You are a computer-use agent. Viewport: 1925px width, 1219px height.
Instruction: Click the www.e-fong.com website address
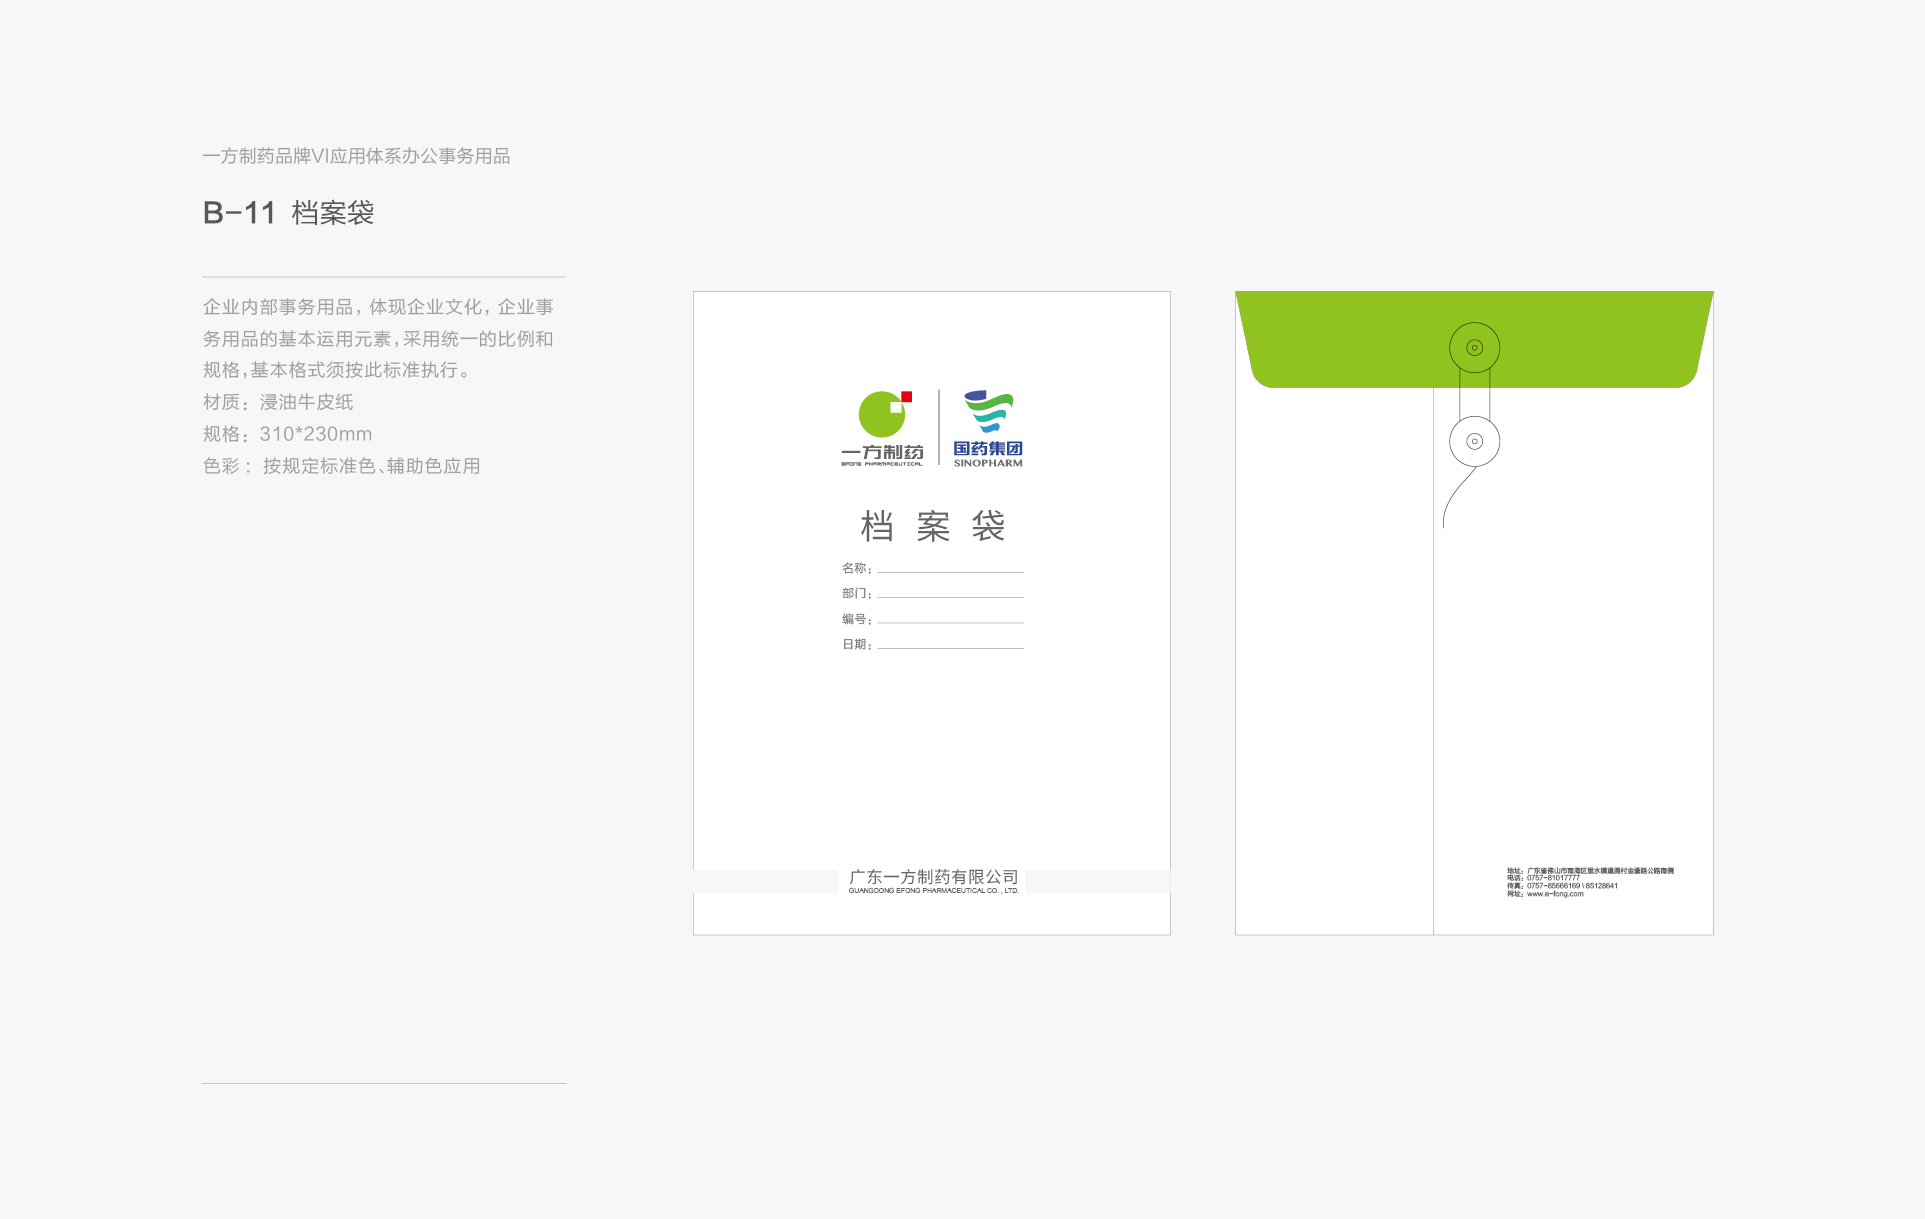(x=1555, y=894)
